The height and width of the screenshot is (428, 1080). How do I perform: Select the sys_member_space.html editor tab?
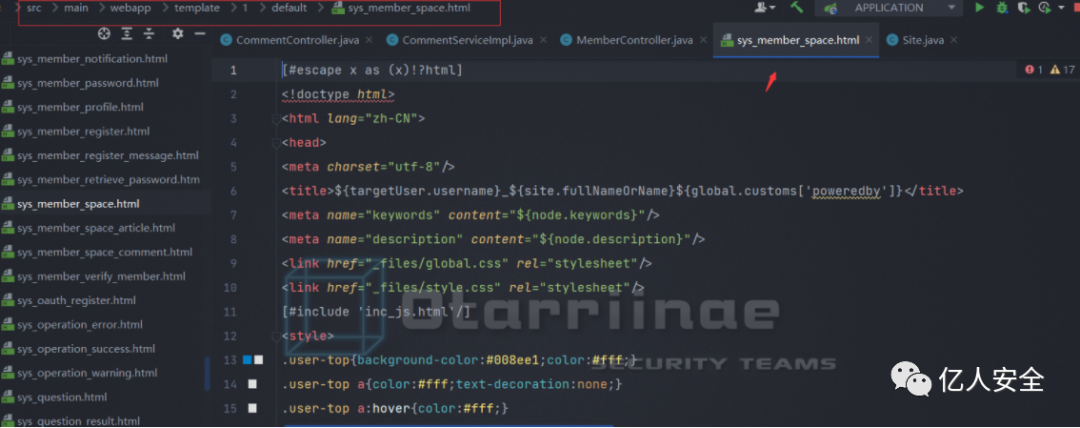point(797,40)
